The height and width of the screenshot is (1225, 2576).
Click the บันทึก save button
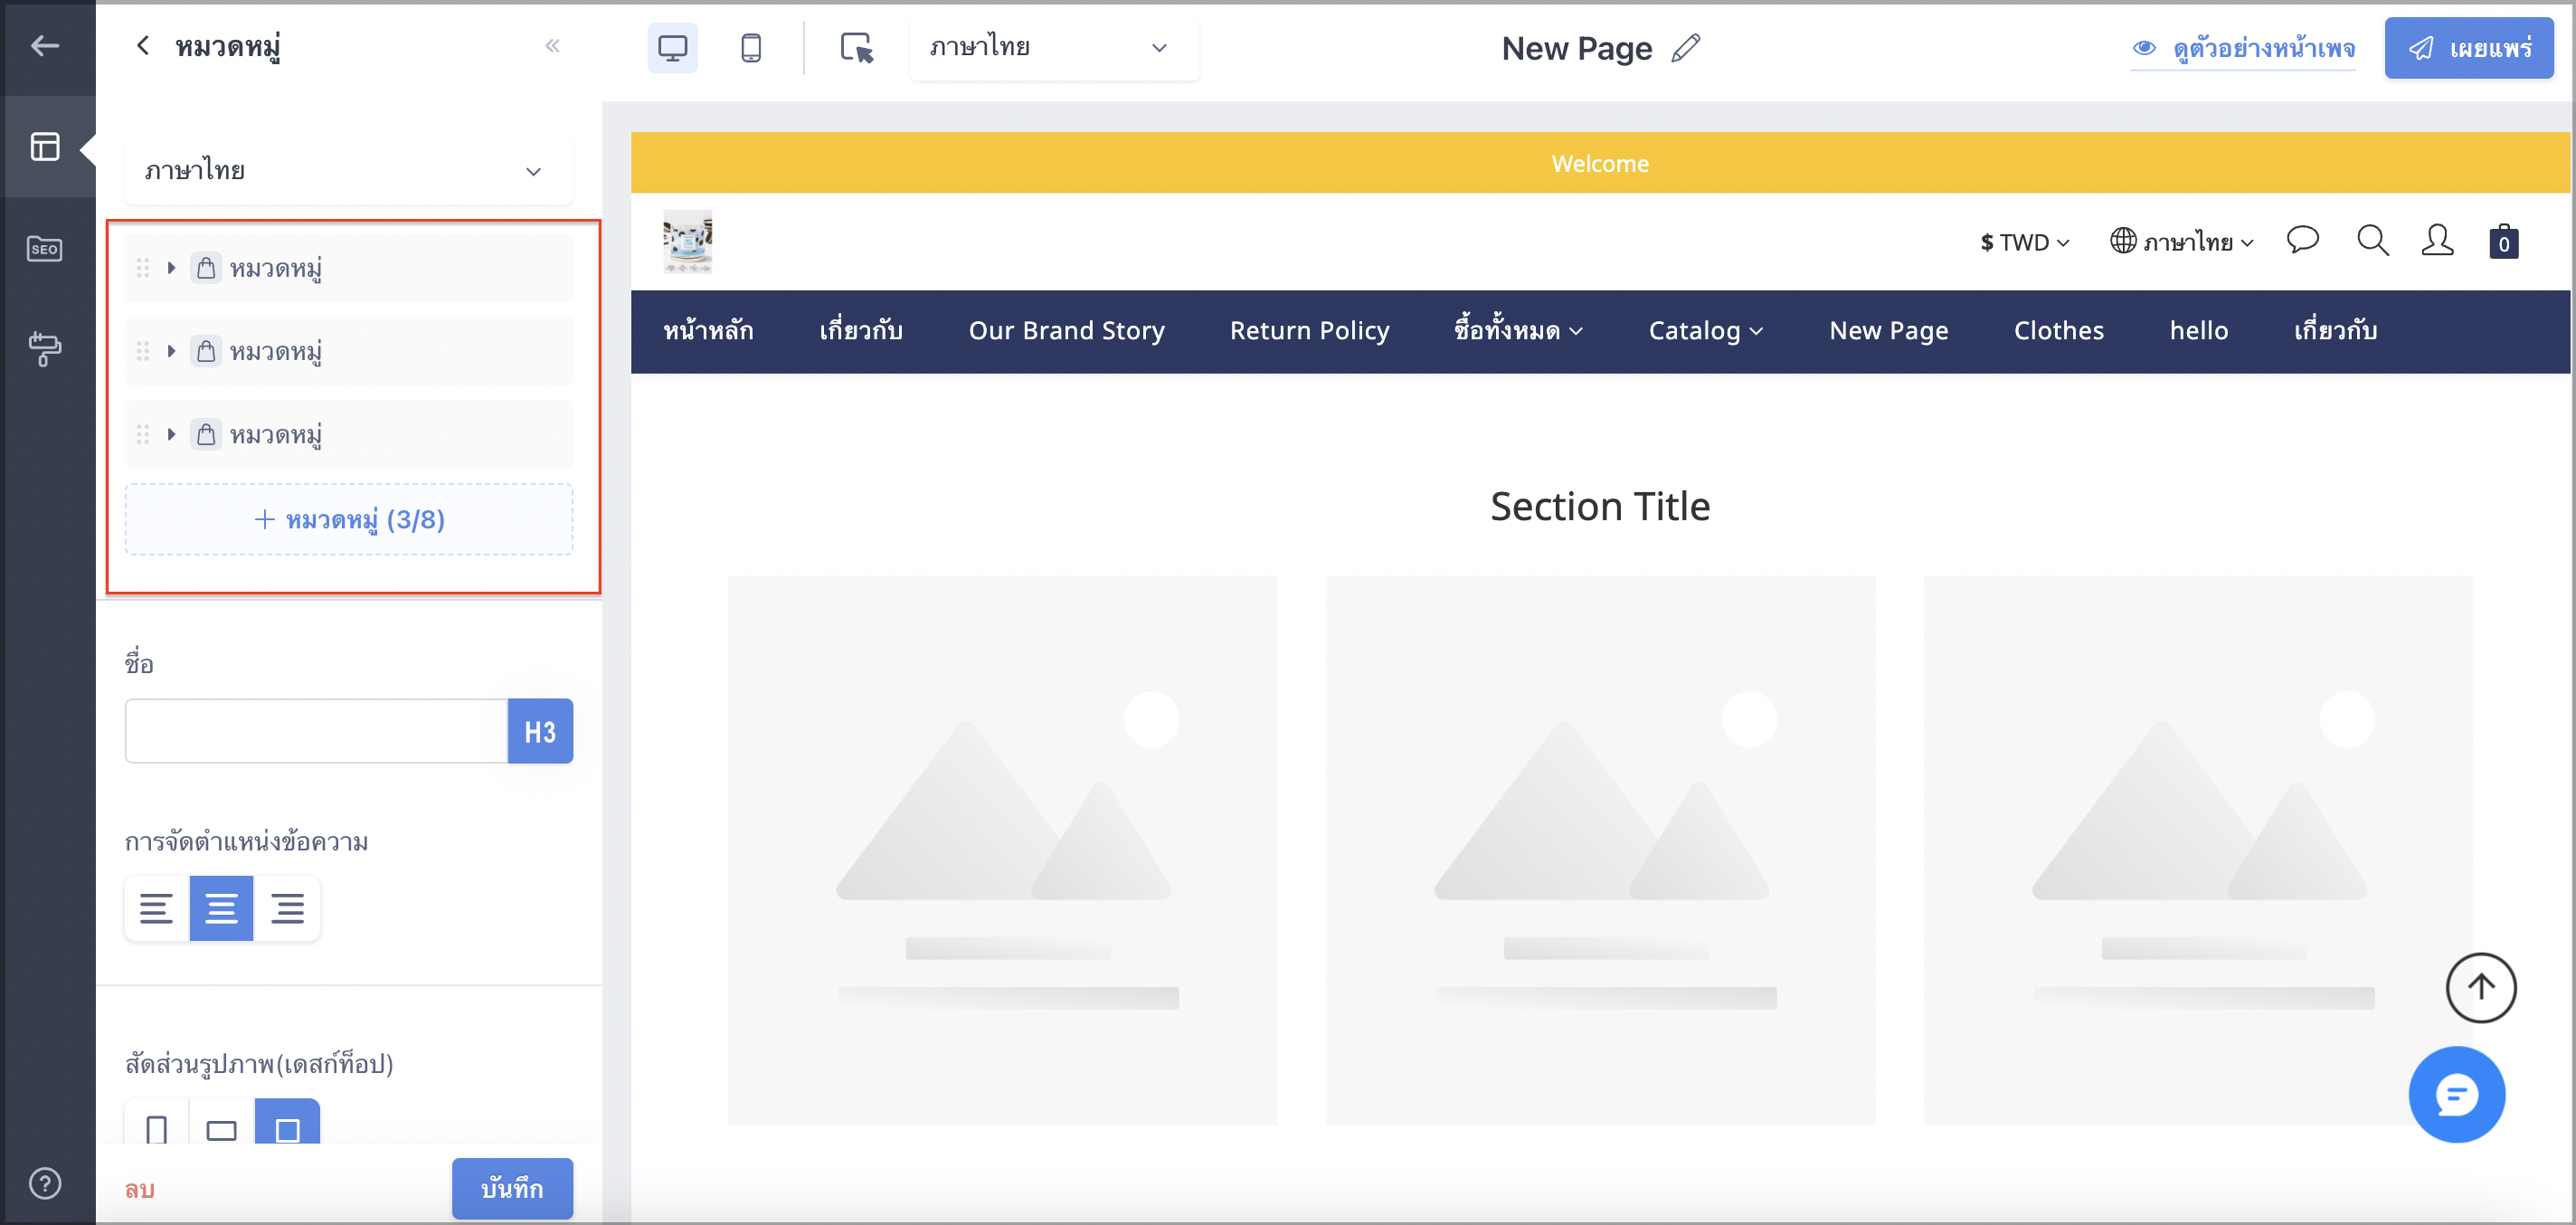512,1189
